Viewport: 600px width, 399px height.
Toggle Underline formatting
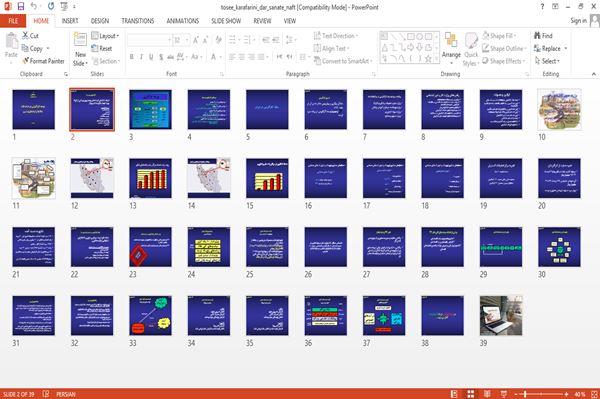(x=151, y=57)
